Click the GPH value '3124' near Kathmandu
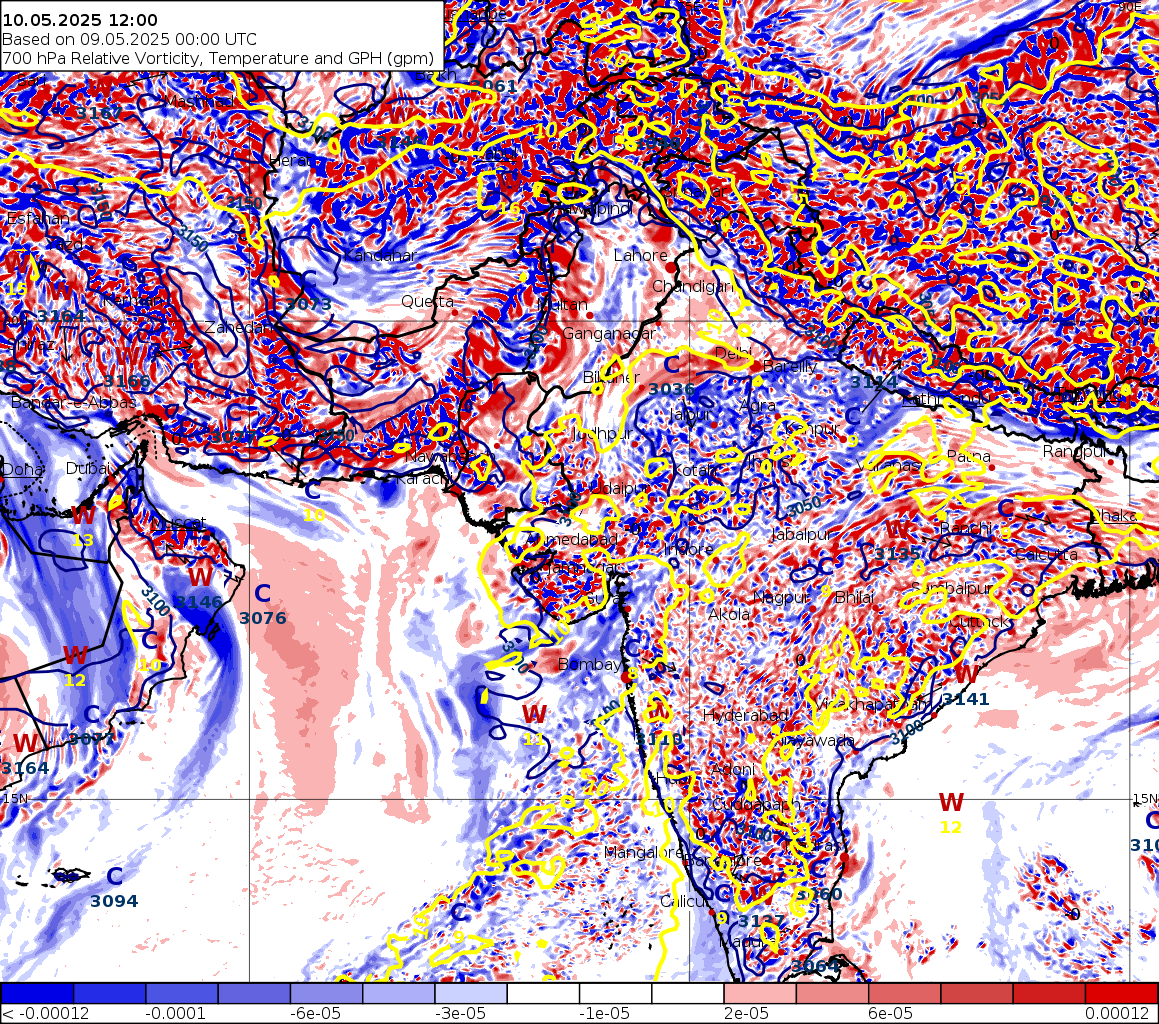Image resolution: width=1159 pixels, height=1024 pixels. [874, 382]
